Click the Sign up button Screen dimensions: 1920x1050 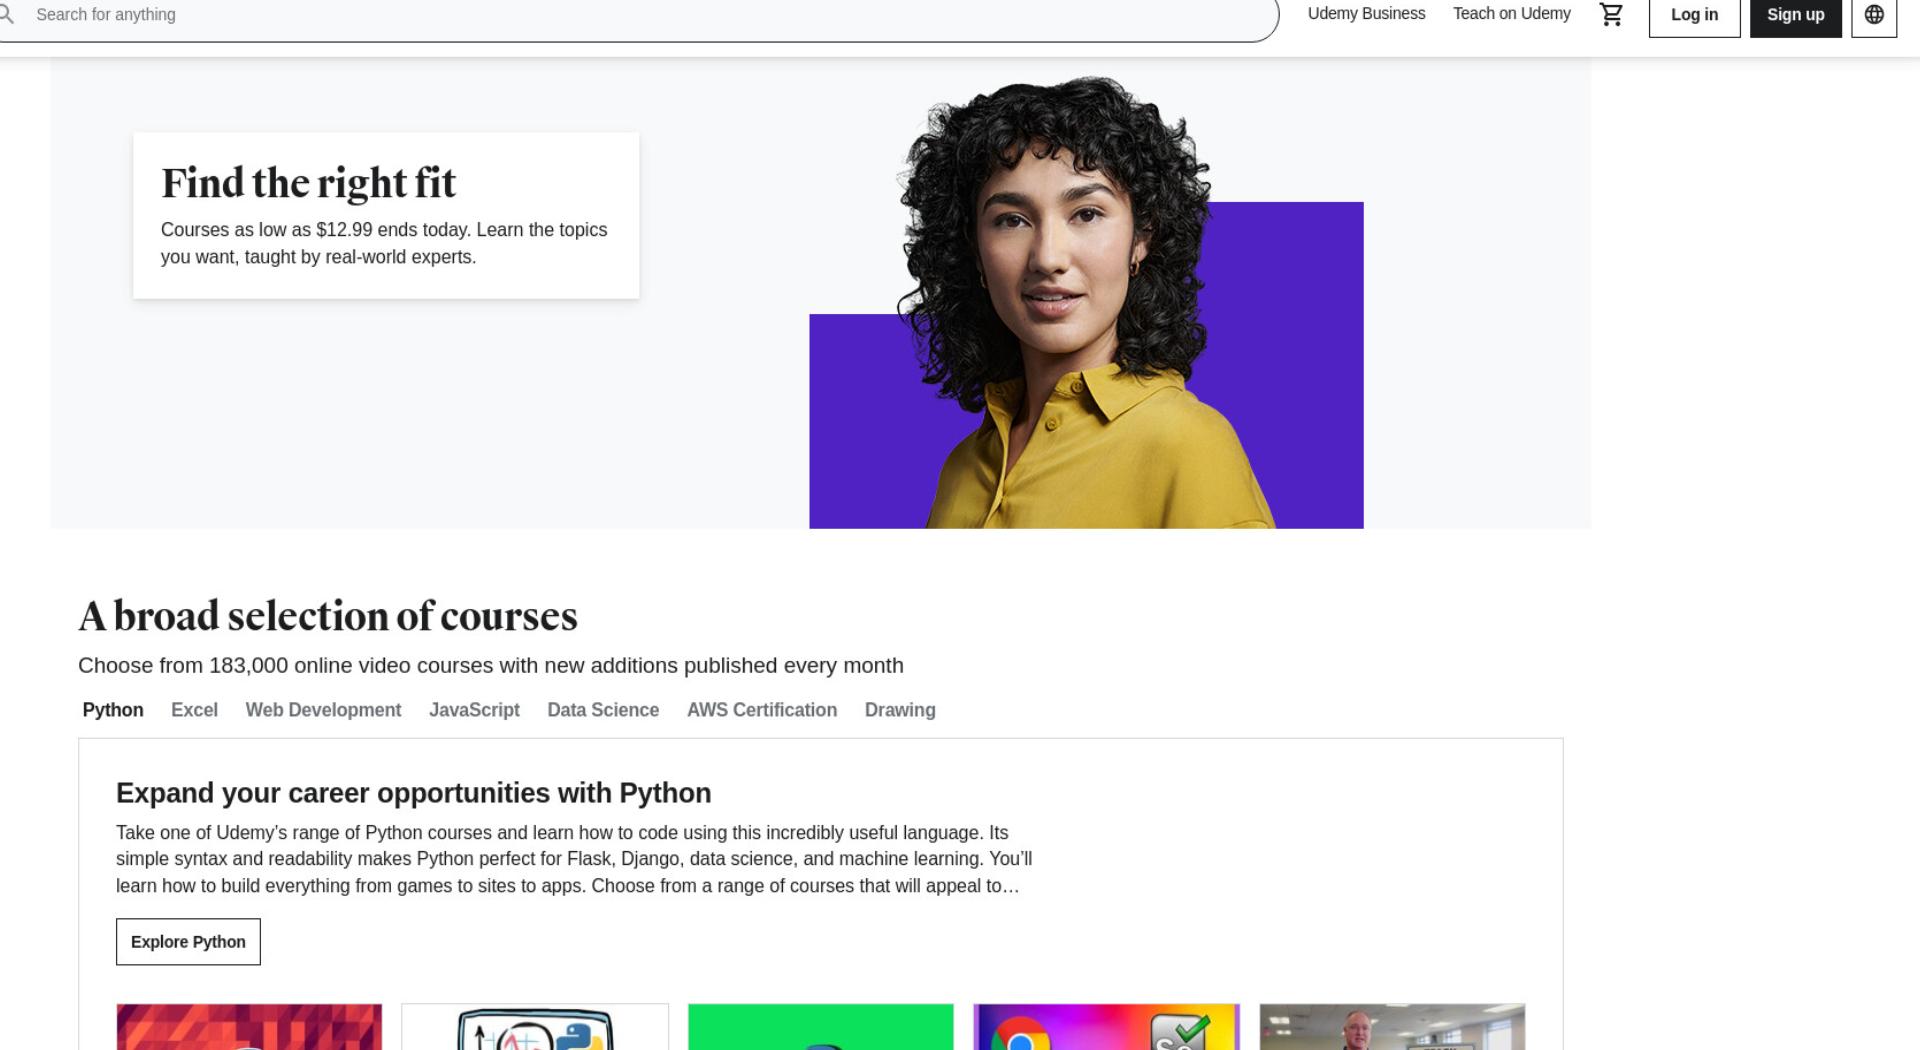click(x=1795, y=15)
